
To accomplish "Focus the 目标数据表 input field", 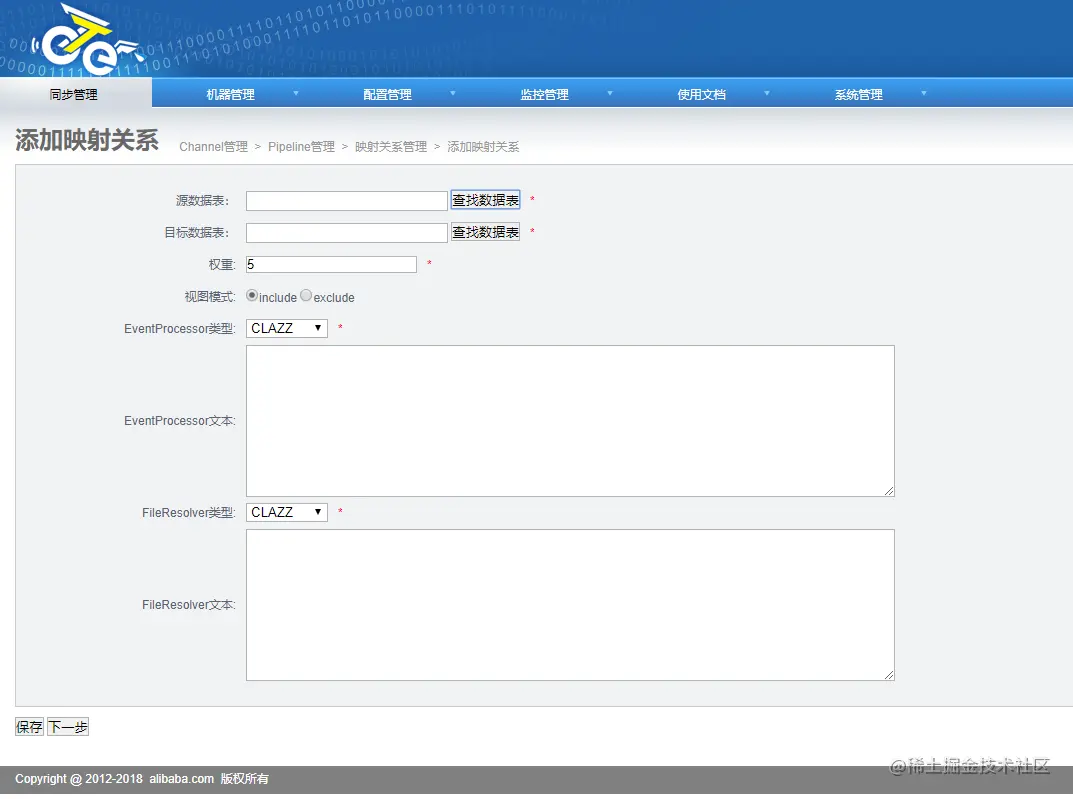I will pyautogui.click(x=346, y=233).
